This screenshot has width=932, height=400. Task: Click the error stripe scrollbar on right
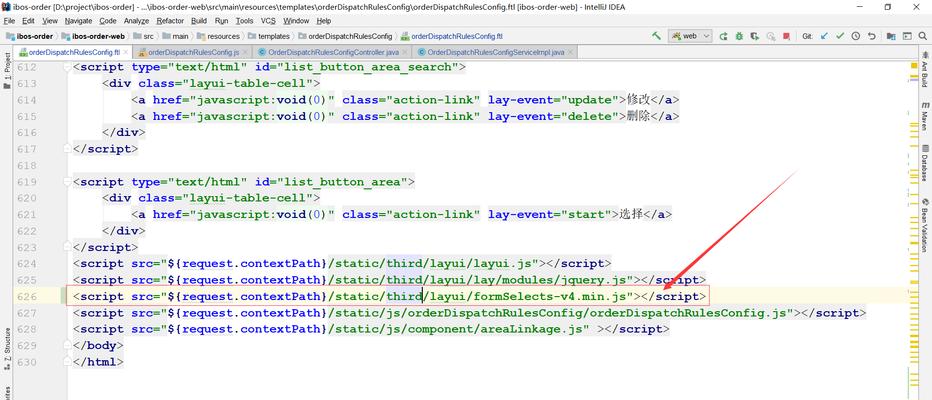(x=914, y=229)
